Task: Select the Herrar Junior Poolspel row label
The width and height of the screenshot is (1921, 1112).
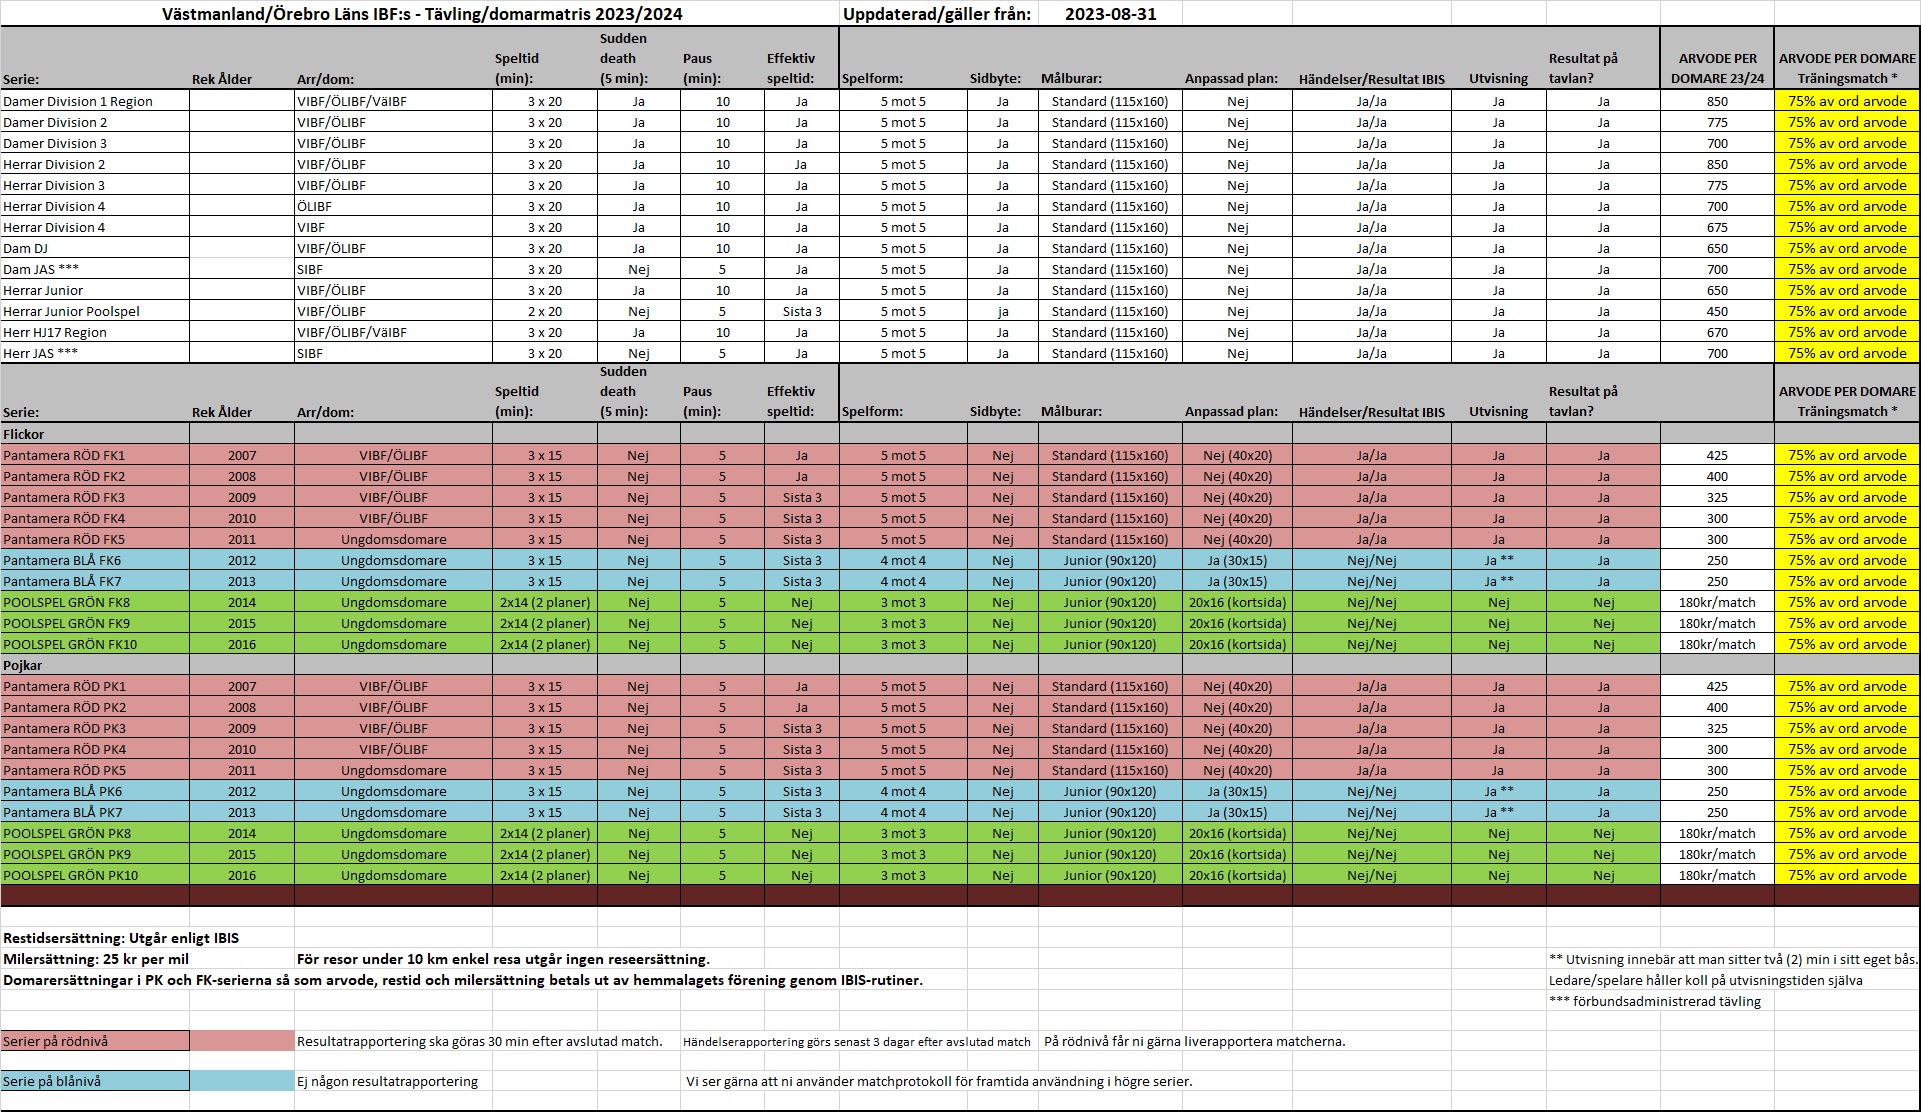Action: pos(71,311)
